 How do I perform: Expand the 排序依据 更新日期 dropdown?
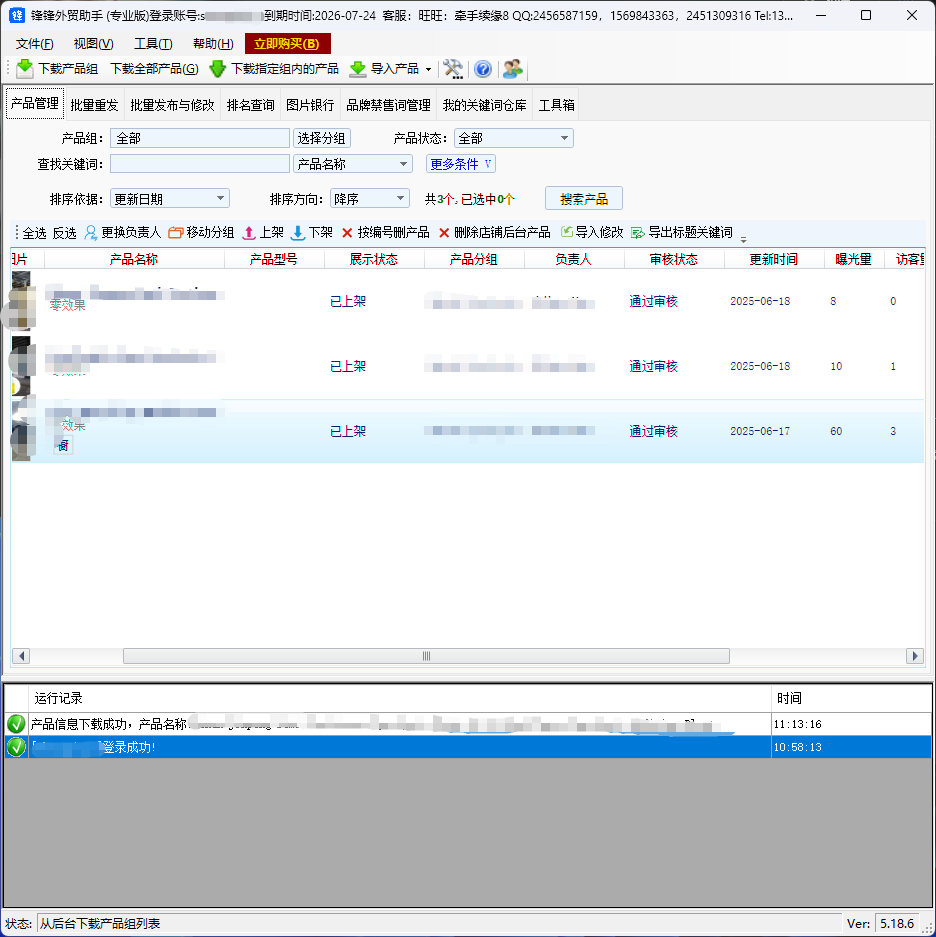pyautogui.click(x=169, y=199)
